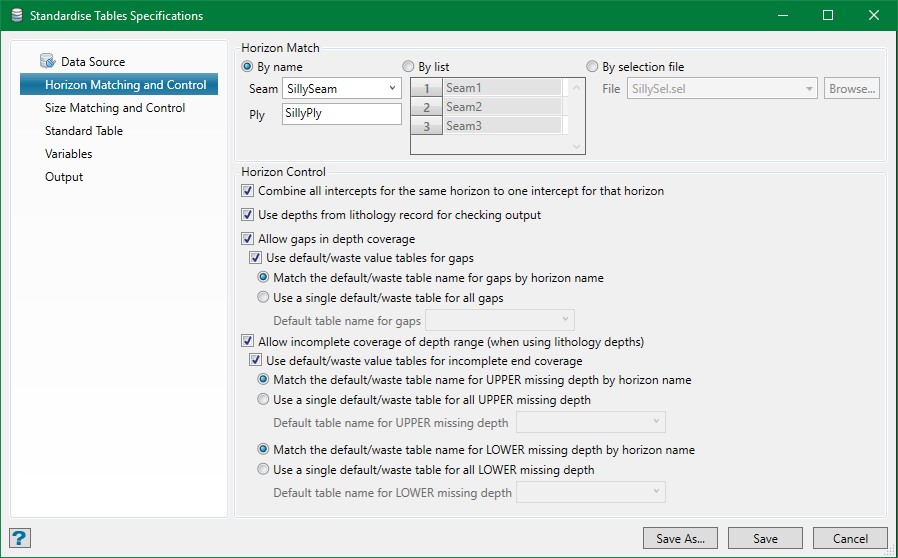Cancel the Standardise Tables dialog
This screenshot has height=558, width=898.
coord(850,539)
